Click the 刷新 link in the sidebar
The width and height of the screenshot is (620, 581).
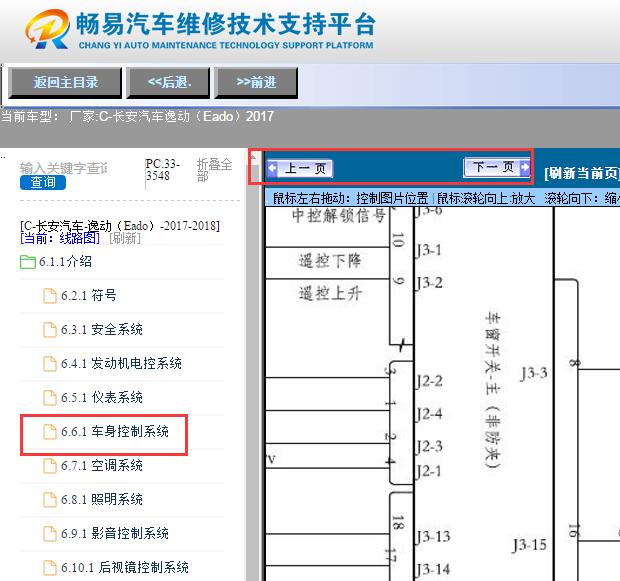(125, 238)
